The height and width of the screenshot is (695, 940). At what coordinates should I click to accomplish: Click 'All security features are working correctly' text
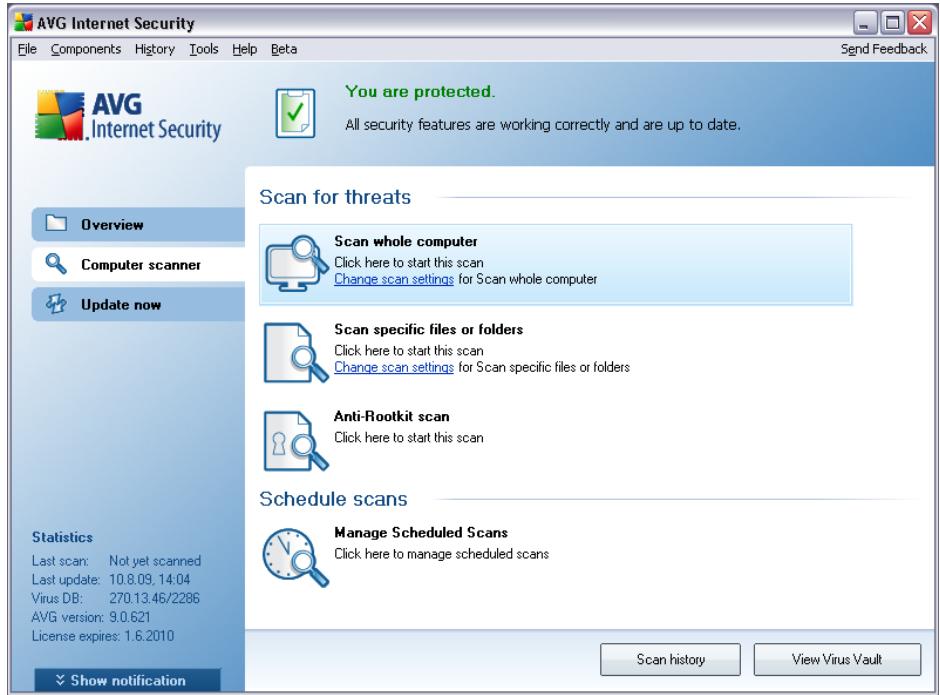(543, 125)
